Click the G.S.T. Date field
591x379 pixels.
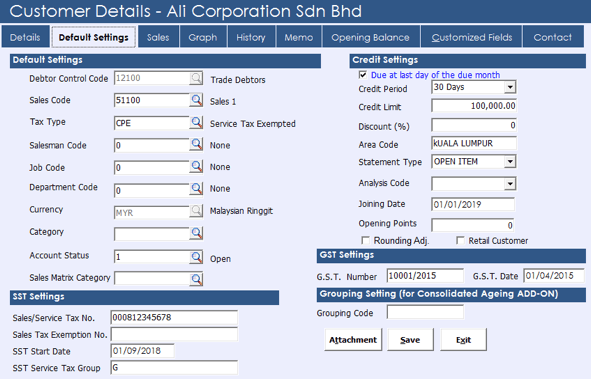point(554,275)
